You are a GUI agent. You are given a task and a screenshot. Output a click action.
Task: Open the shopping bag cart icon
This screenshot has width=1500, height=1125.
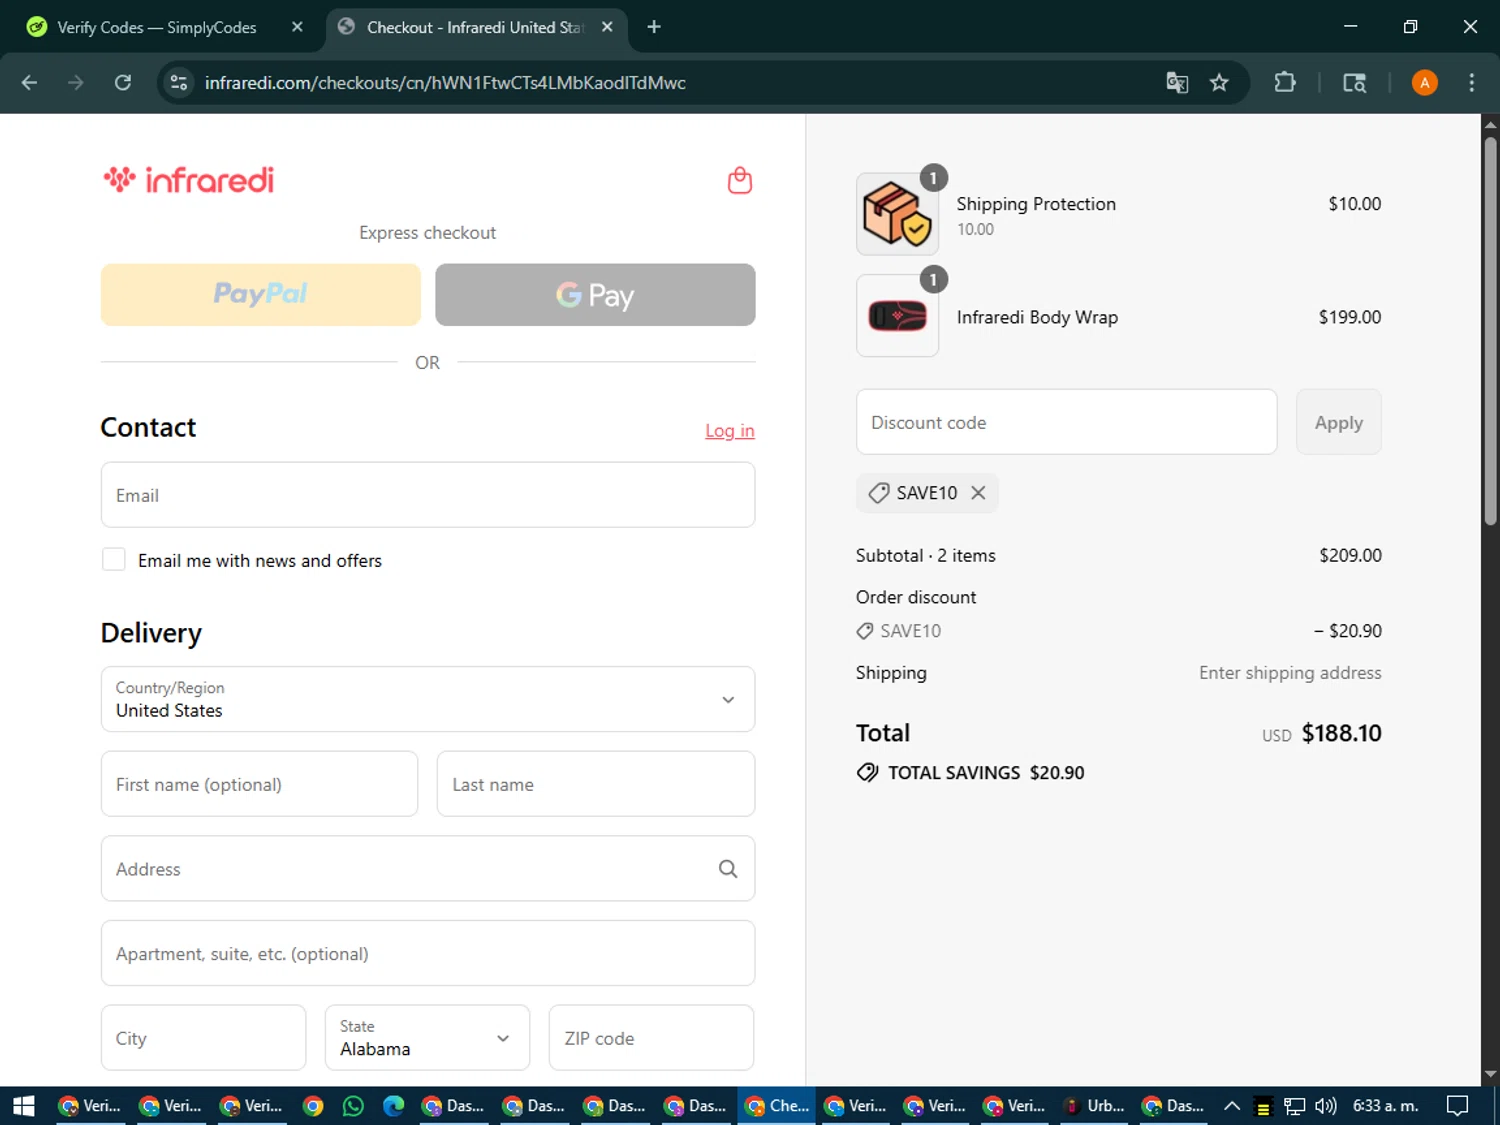point(740,180)
